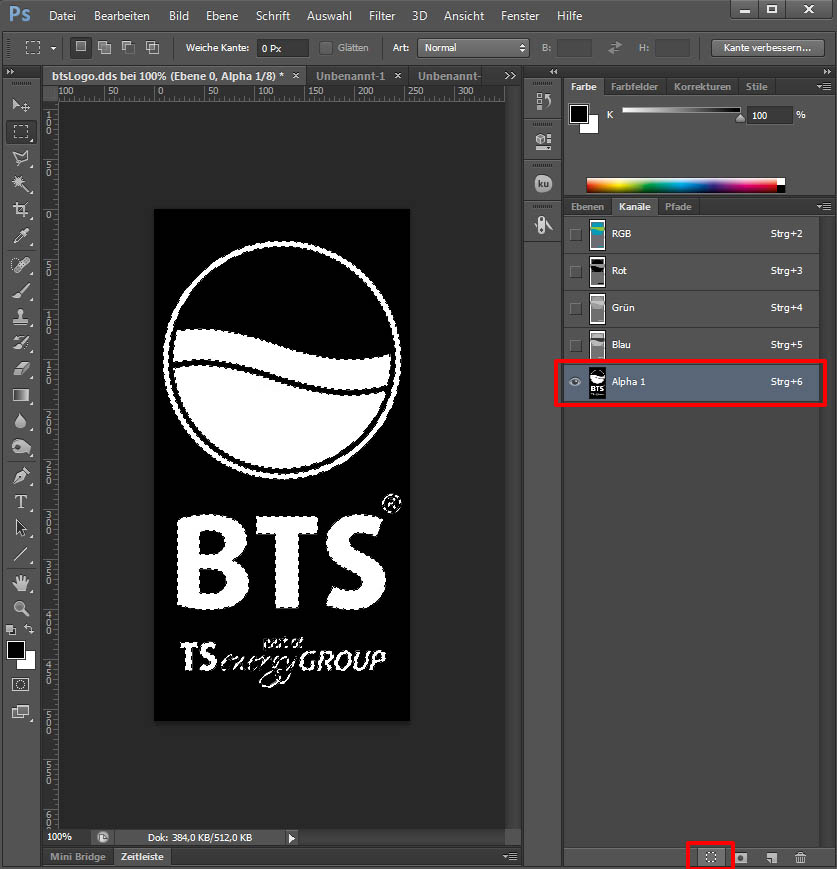Click the color spectrum ramp
Image resolution: width=837 pixels, height=869 pixels.
(x=680, y=184)
